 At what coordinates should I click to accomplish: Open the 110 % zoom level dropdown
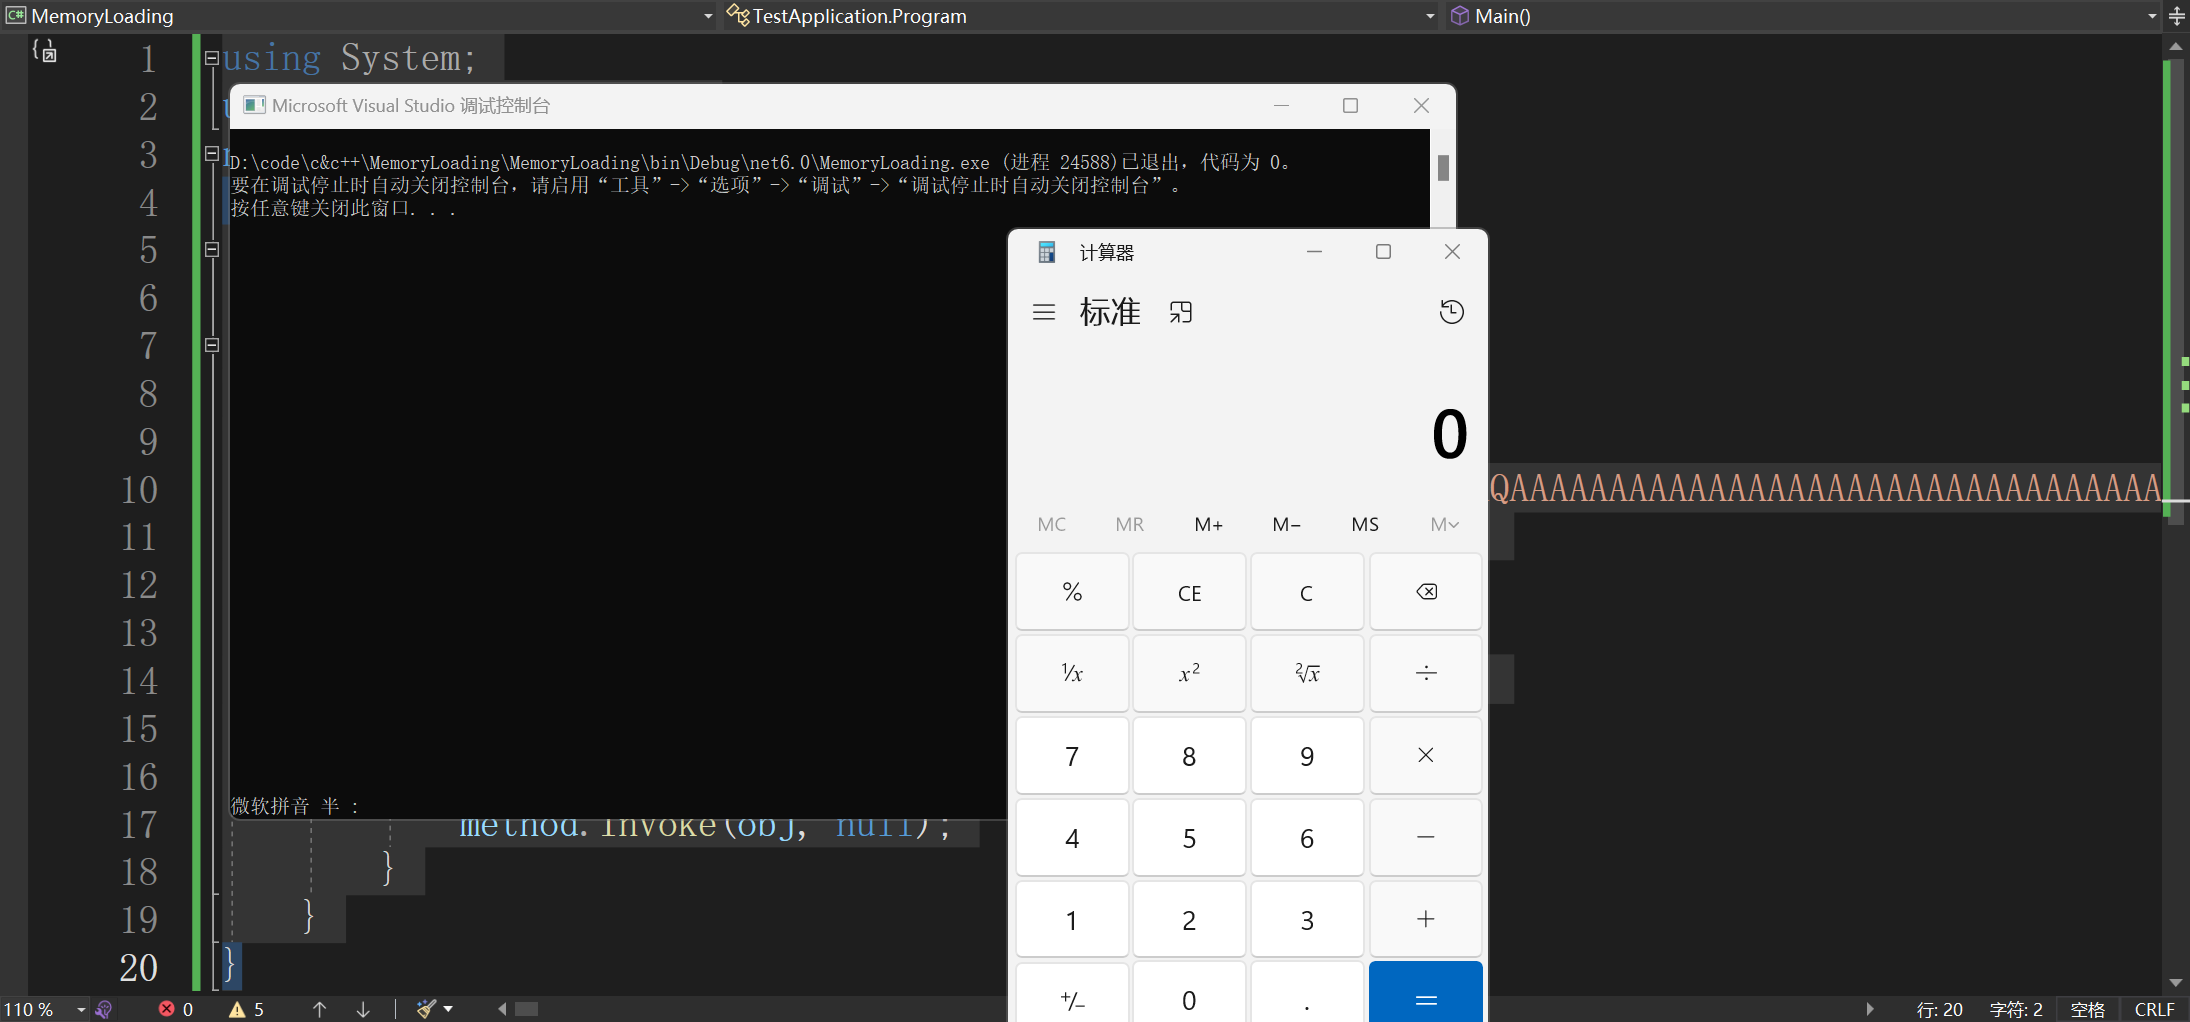point(82,1010)
